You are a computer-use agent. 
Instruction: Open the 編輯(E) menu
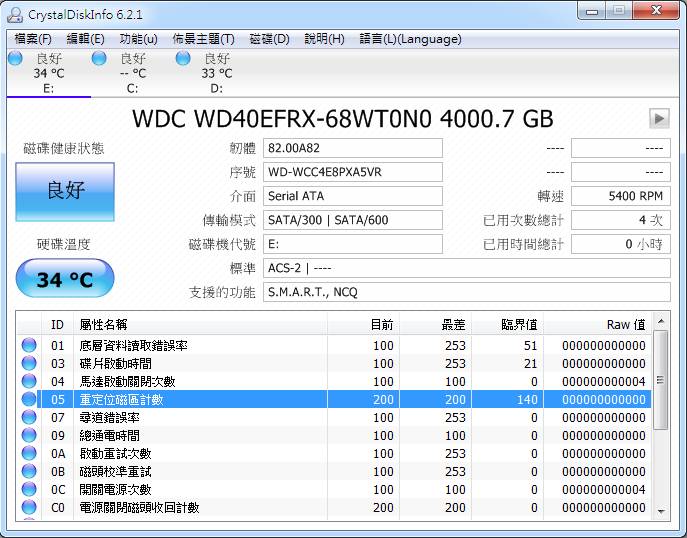pos(85,39)
